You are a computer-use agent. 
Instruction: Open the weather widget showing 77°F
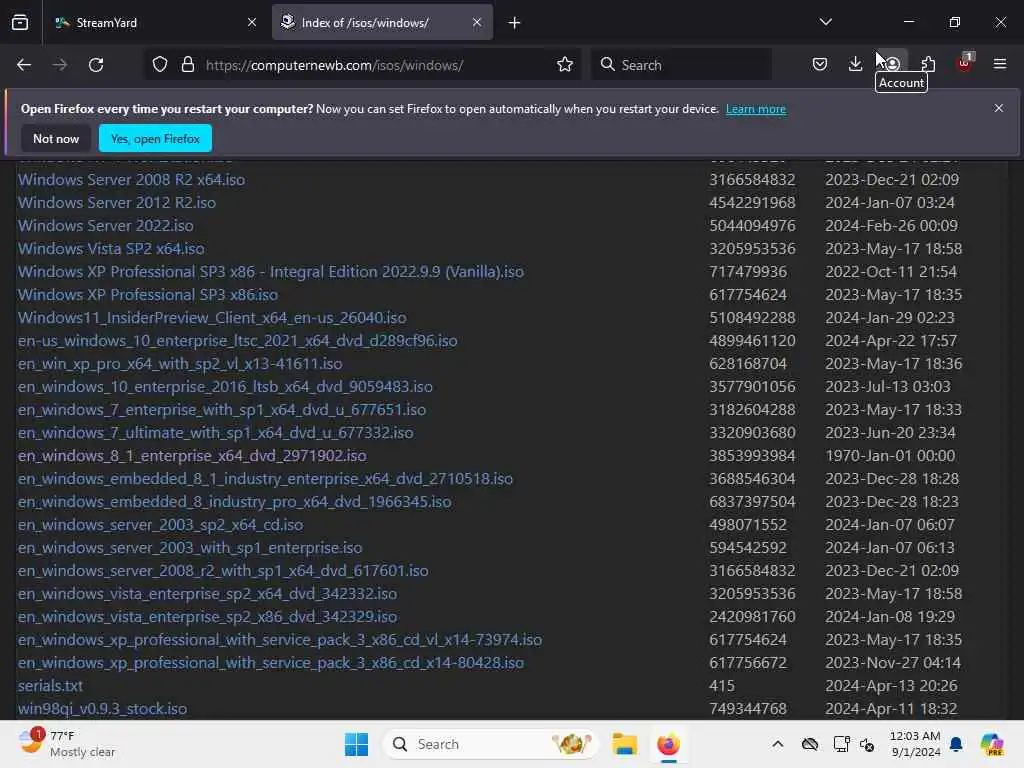[x=67, y=744]
